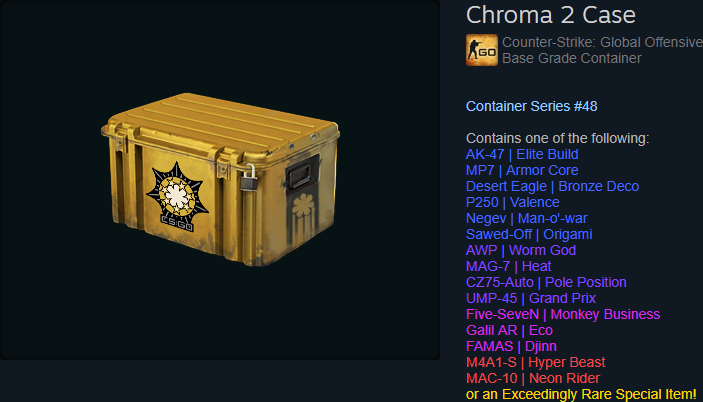
Task: Select Negev | Man-o'-war
Action: point(526,218)
